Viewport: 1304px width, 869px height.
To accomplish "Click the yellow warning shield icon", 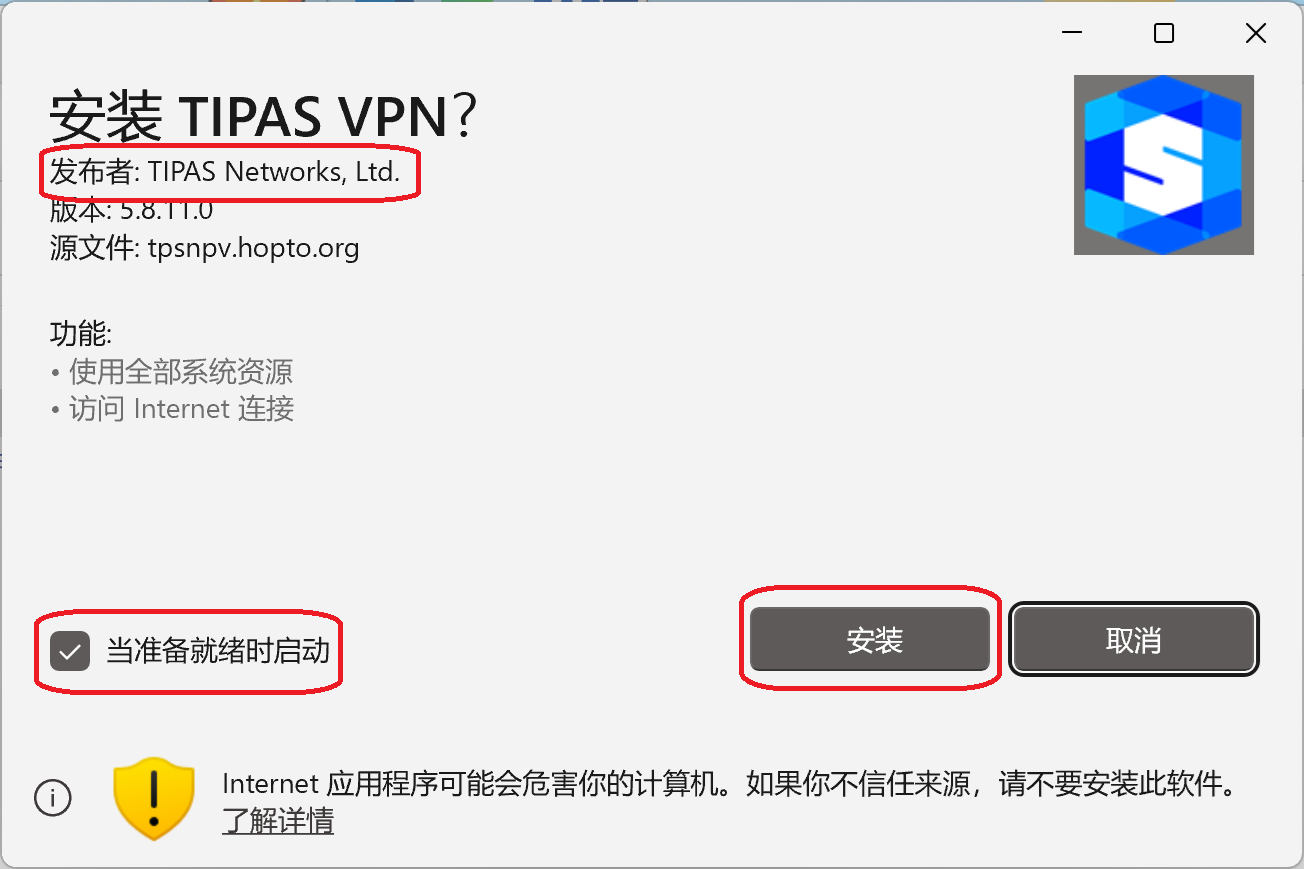I will [x=153, y=796].
